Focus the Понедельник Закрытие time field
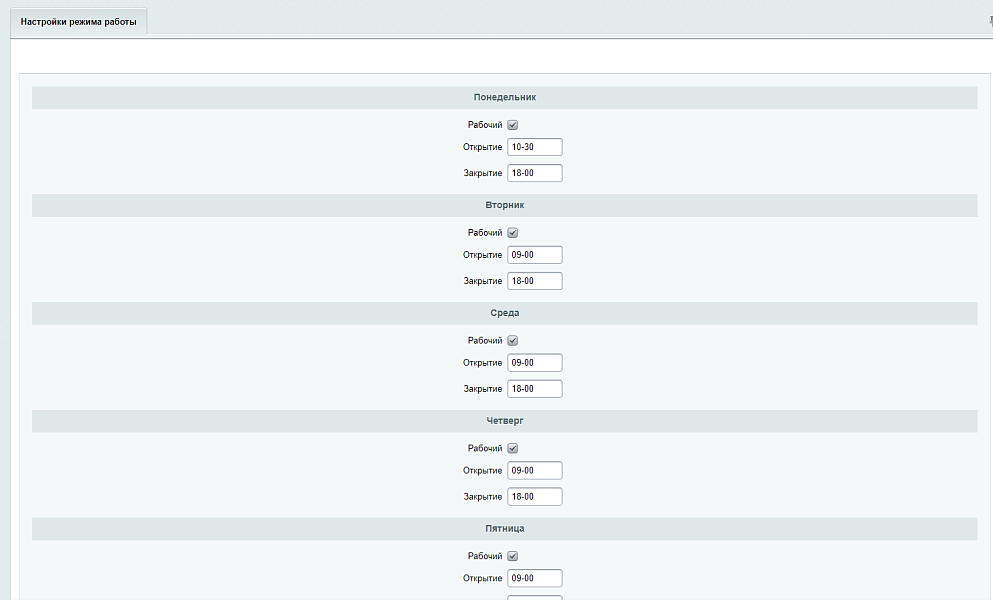 pyautogui.click(x=534, y=173)
